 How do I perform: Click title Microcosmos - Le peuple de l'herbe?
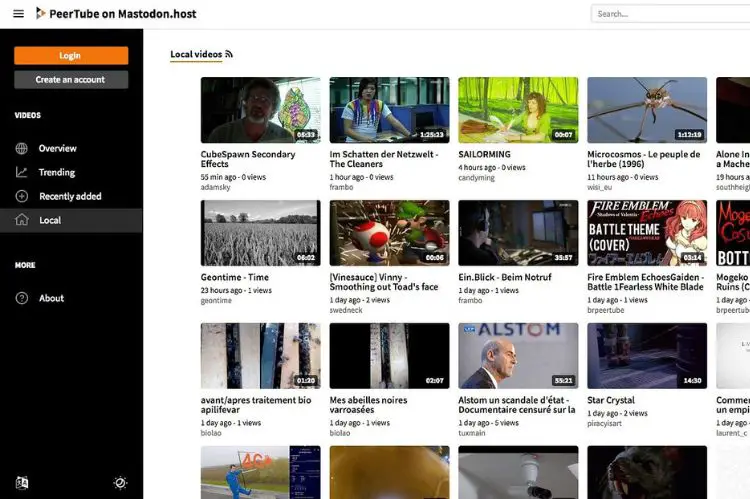click(x=644, y=159)
